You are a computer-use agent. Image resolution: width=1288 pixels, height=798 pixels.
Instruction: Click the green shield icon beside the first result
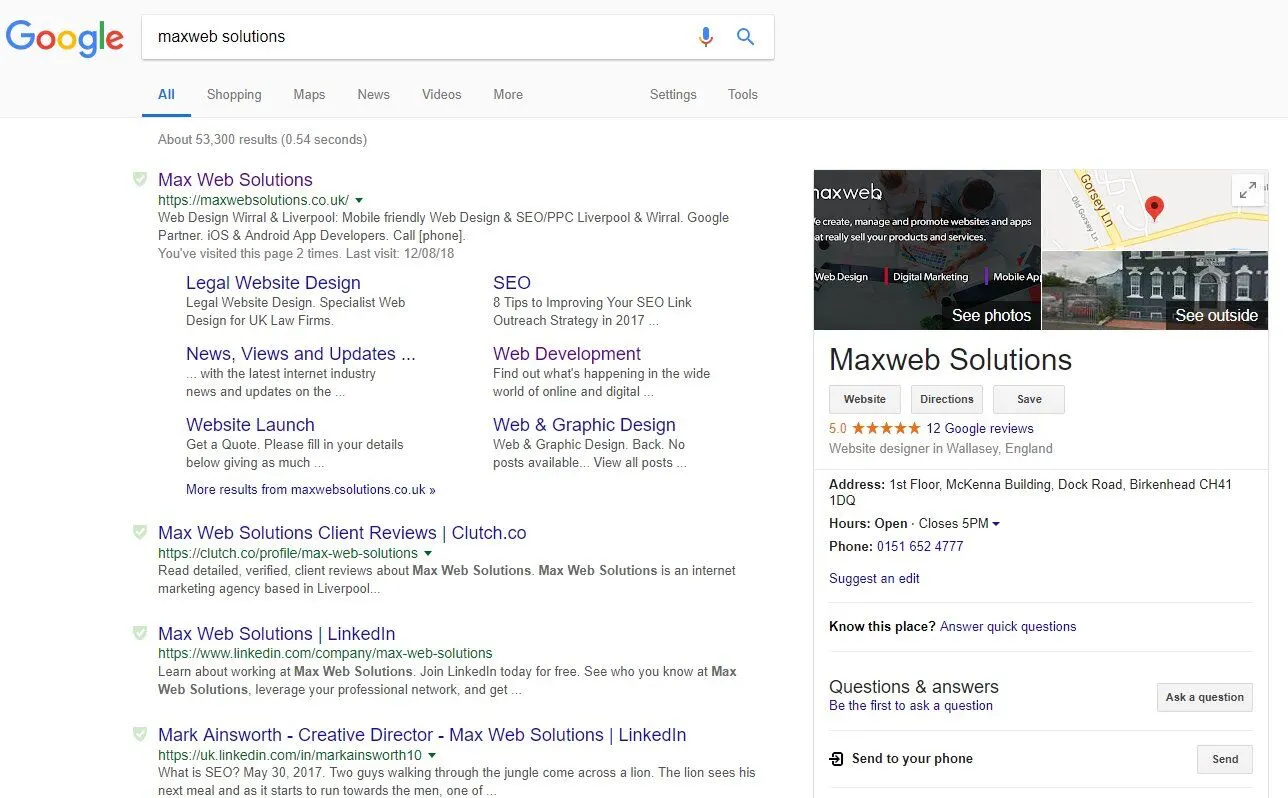pos(140,179)
